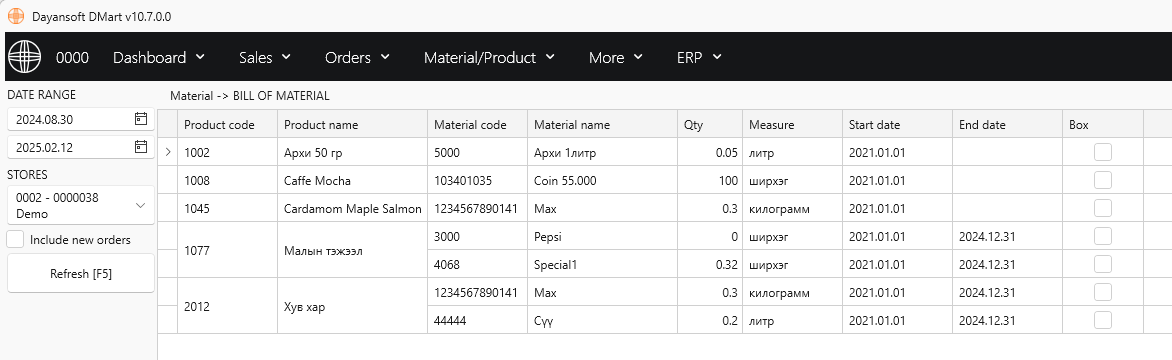Click the globe logo in the navigation bar
The width and height of the screenshot is (1172, 360).
(24, 57)
